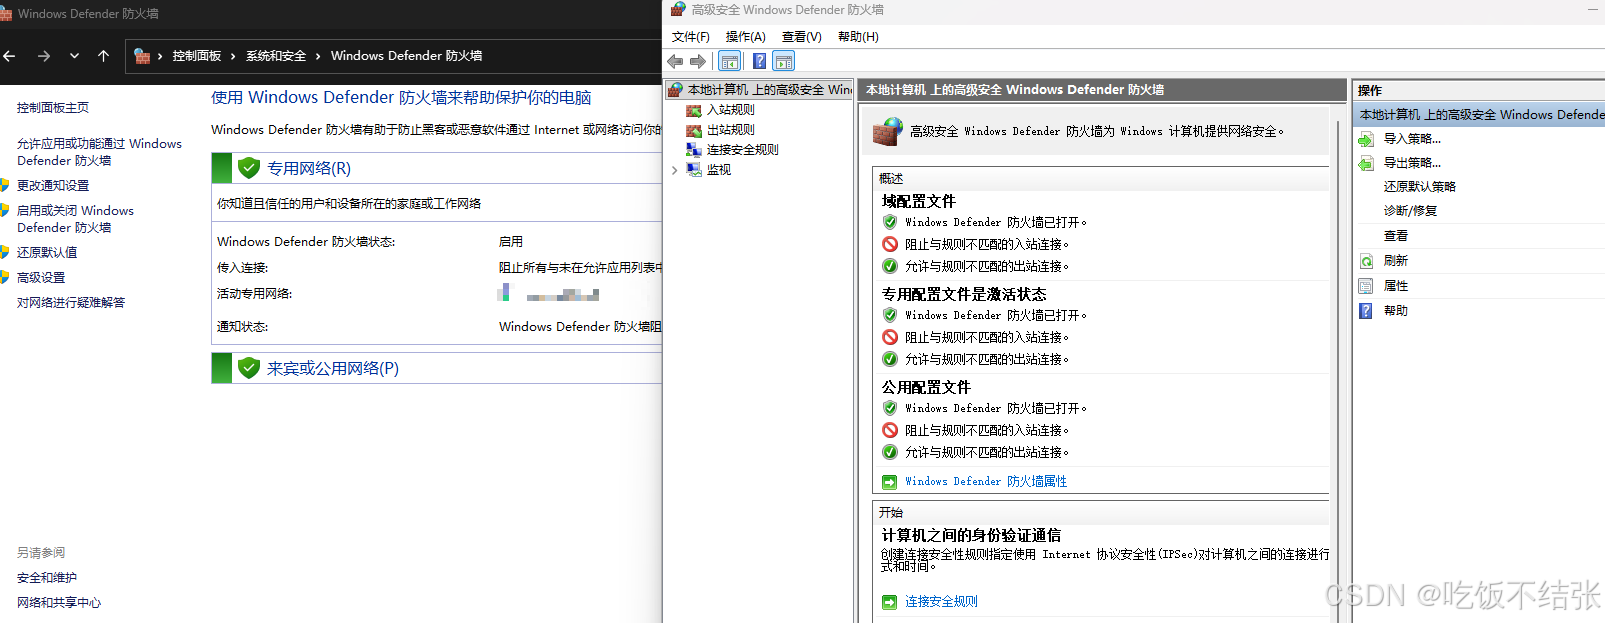Screen dimensions: 1605x623
Task: Select the root node 本地计算机 上的高级安全 in tree
Action: [x=760, y=90]
